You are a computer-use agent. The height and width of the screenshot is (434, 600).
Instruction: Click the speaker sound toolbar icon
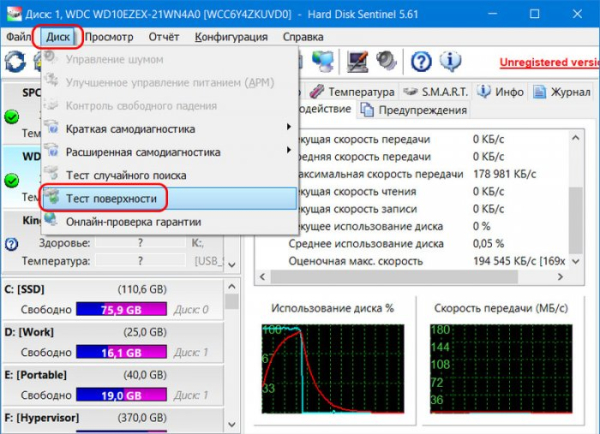click(x=386, y=62)
